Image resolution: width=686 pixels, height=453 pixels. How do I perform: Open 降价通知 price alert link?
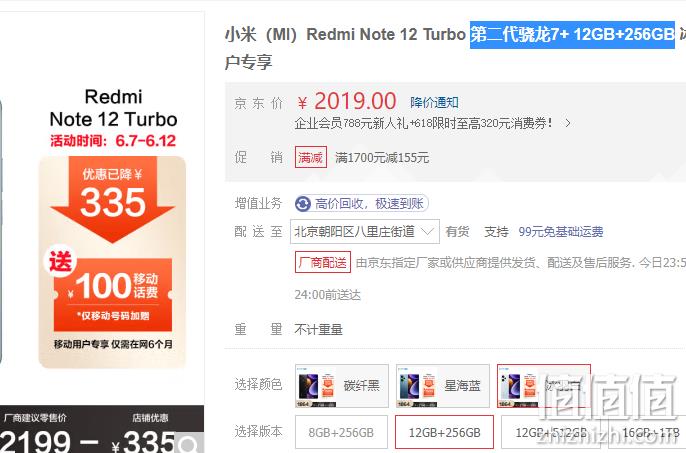coord(434,102)
